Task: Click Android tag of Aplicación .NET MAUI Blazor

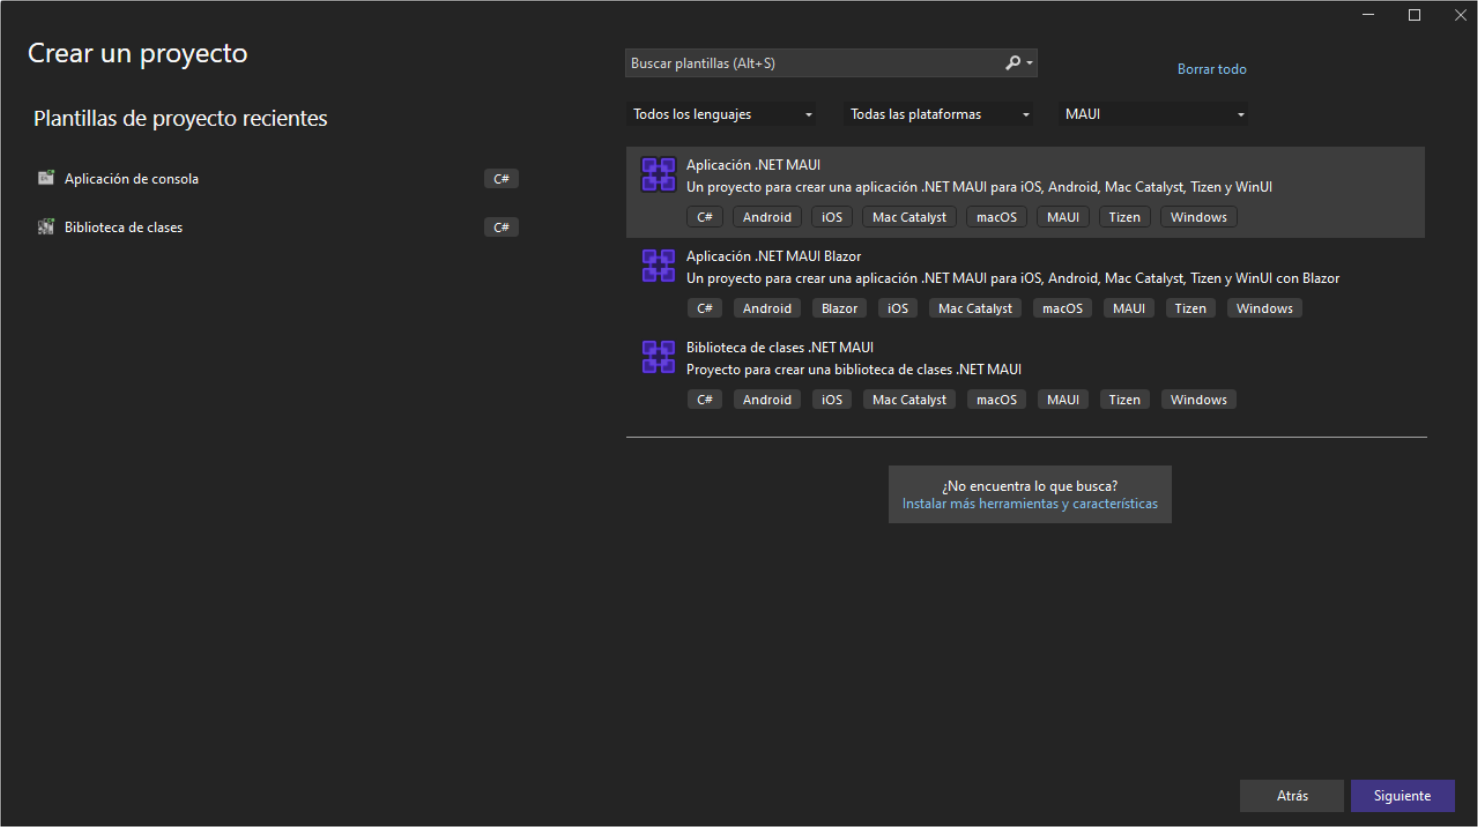Action: pyautogui.click(x=767, y=308)
